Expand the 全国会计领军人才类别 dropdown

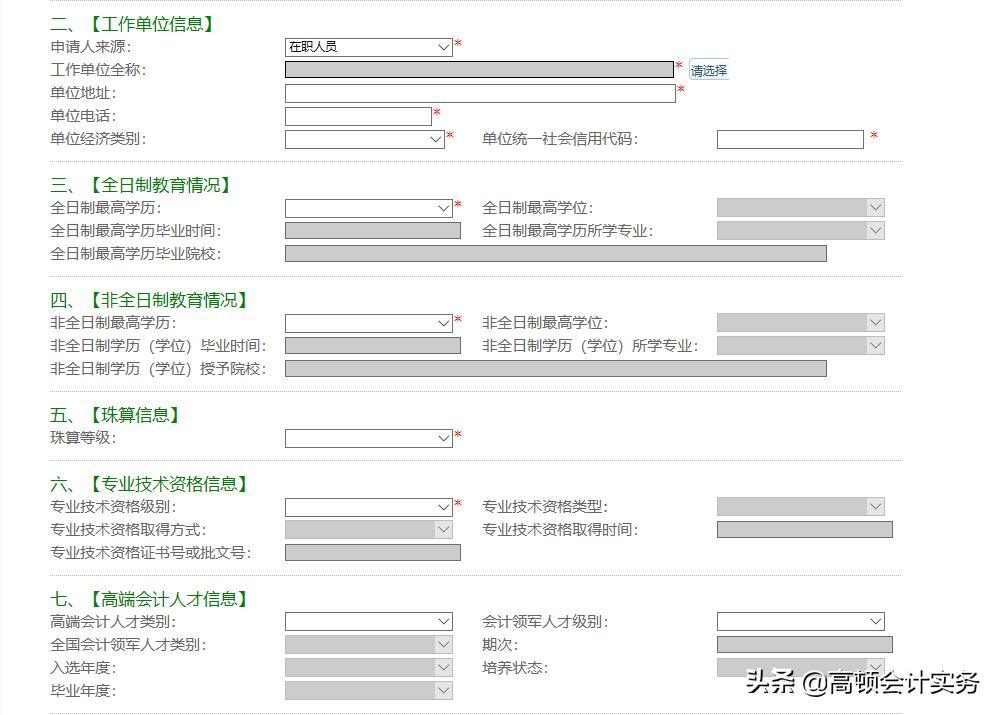369,644
